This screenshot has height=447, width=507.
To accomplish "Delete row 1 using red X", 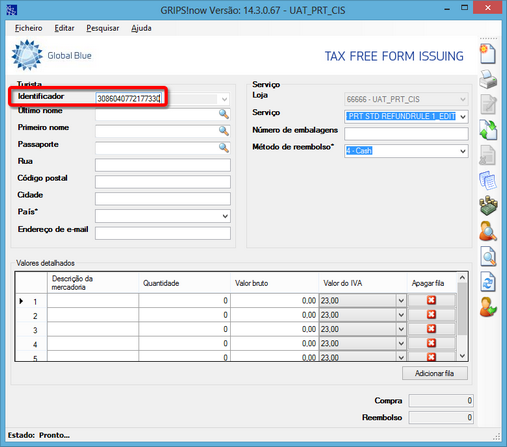I will coord(431,300).
